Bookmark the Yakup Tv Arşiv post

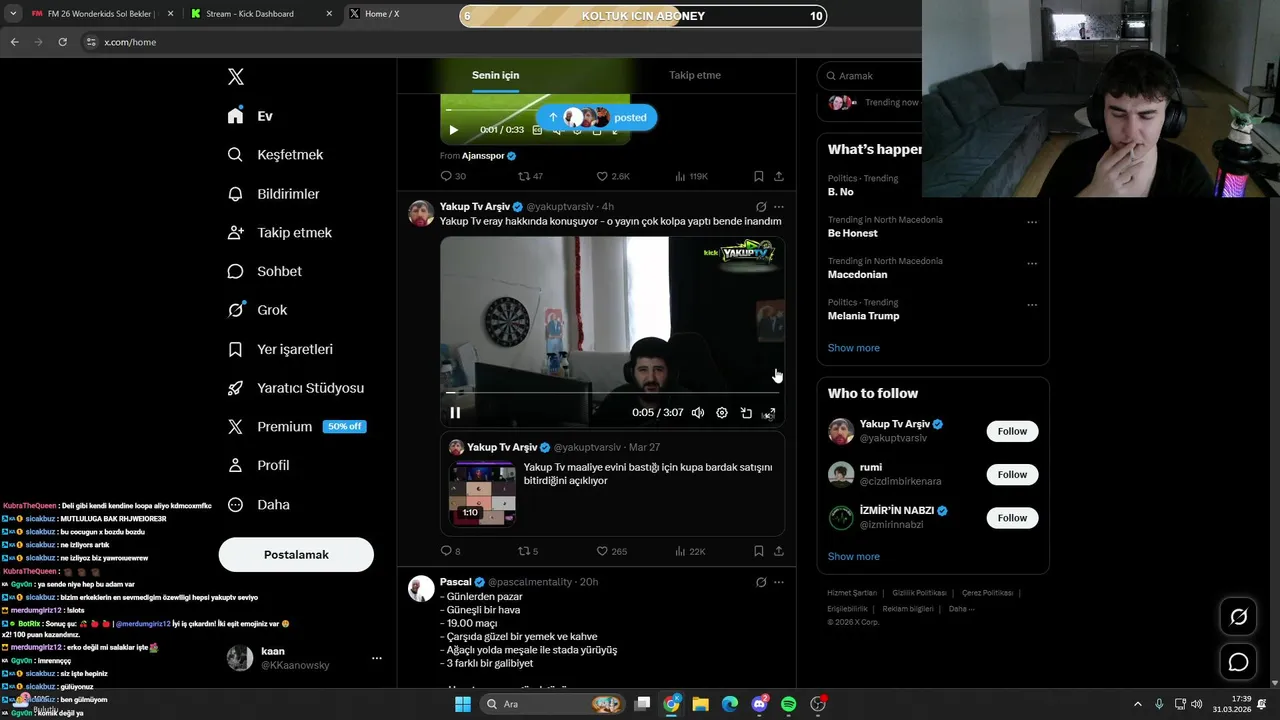tap(759, 551)
